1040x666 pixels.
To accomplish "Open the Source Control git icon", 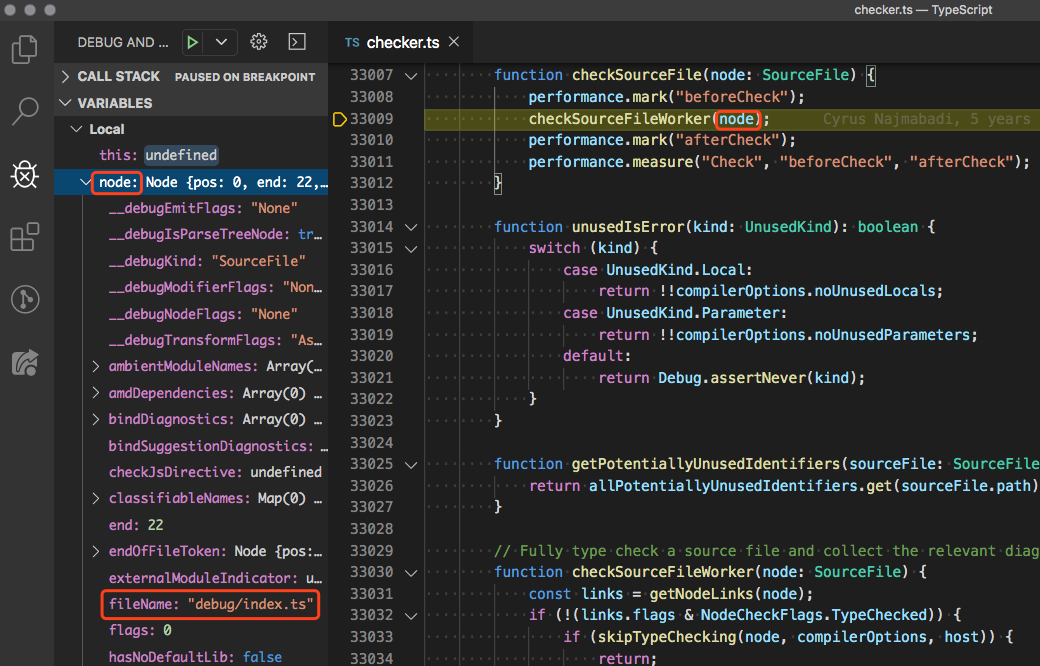I will 25,299.
